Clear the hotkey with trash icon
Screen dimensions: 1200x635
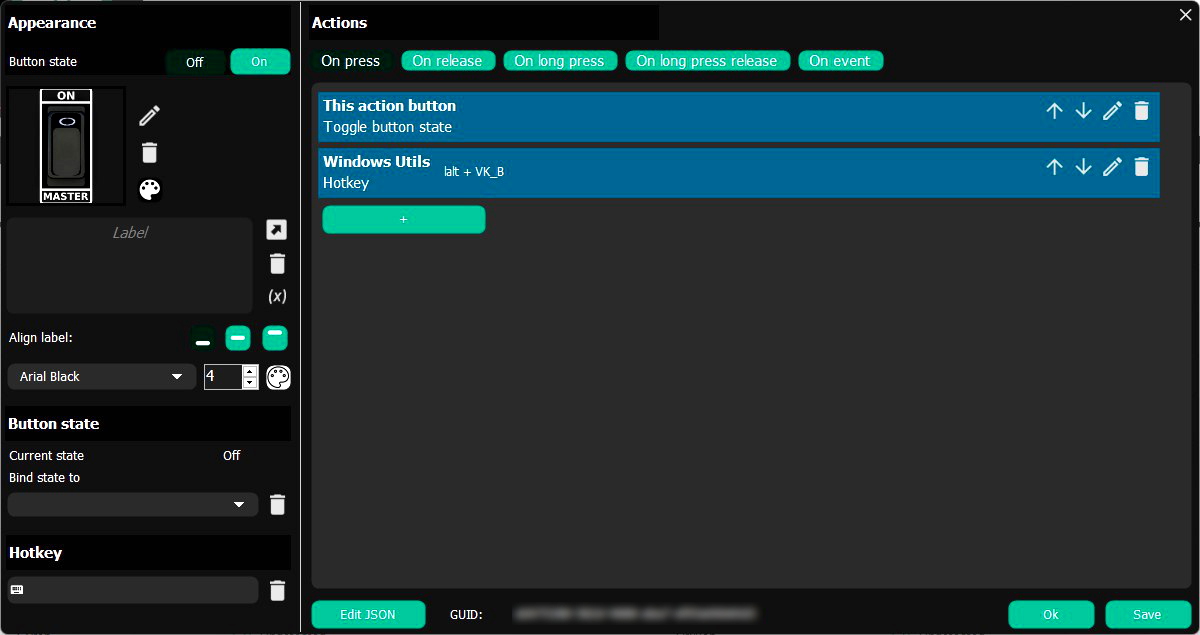pos(277,590)
